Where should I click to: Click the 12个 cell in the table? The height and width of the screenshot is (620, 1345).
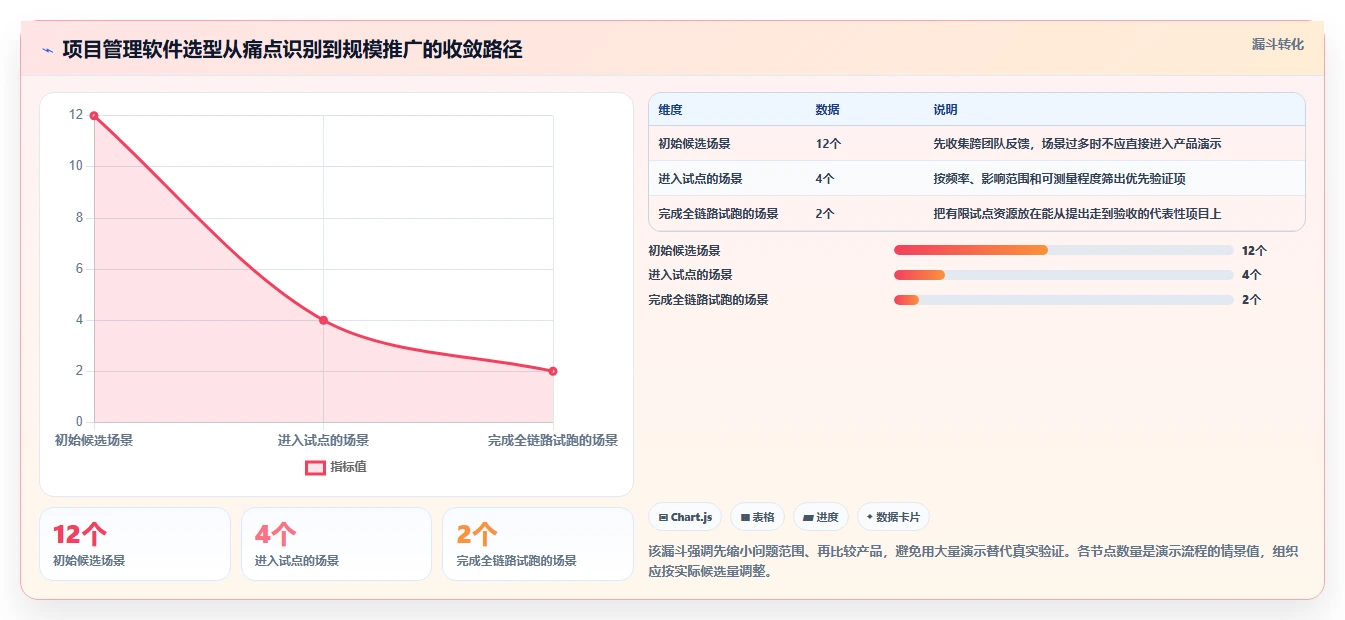click(828, 144)
